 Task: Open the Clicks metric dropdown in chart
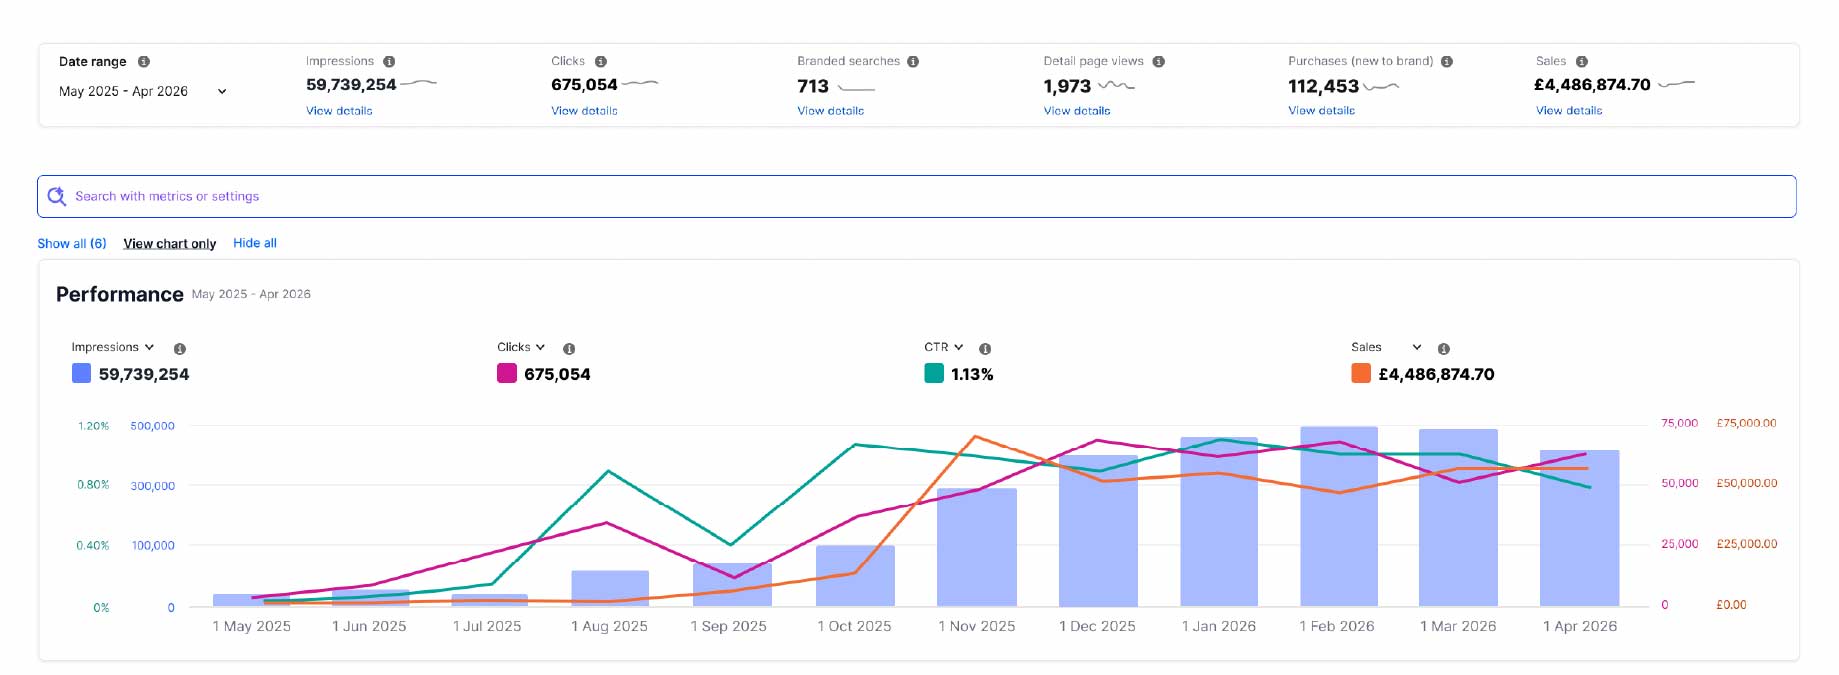521,347
